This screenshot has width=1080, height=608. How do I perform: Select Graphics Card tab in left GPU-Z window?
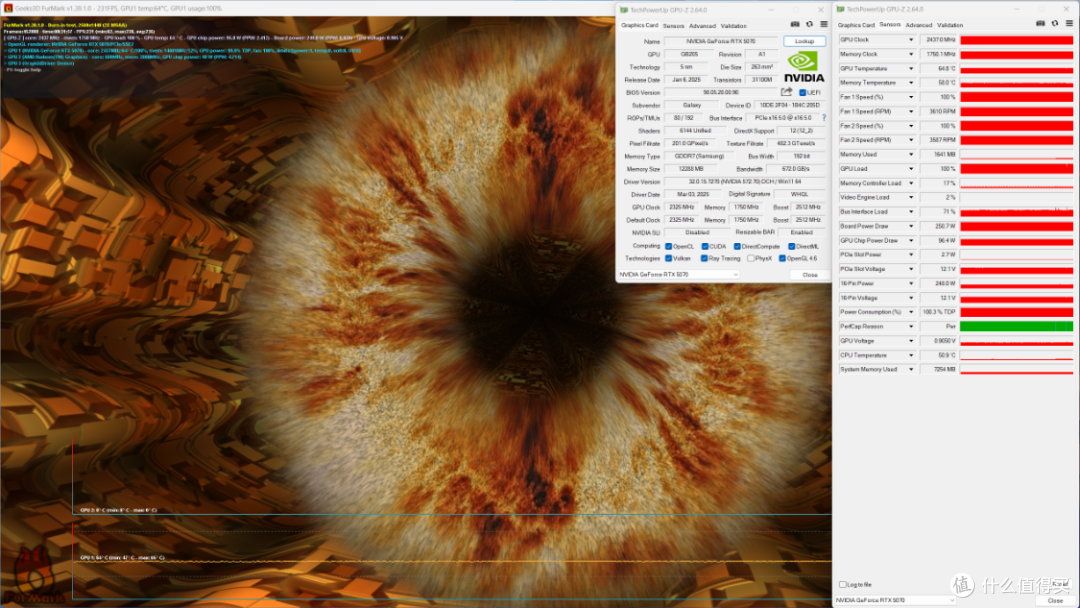tap(639, 25)
